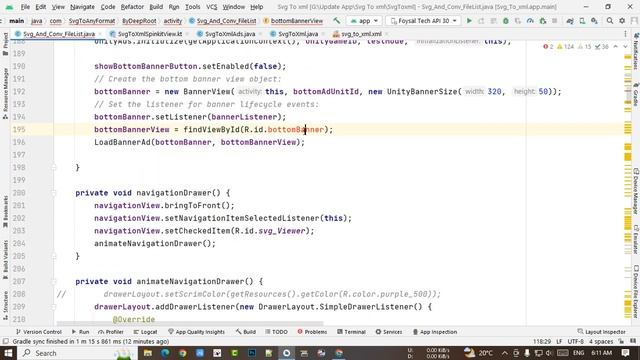640x360 pixels.
Task: Open Terminal tool window
Action: [x=351, y=332]
